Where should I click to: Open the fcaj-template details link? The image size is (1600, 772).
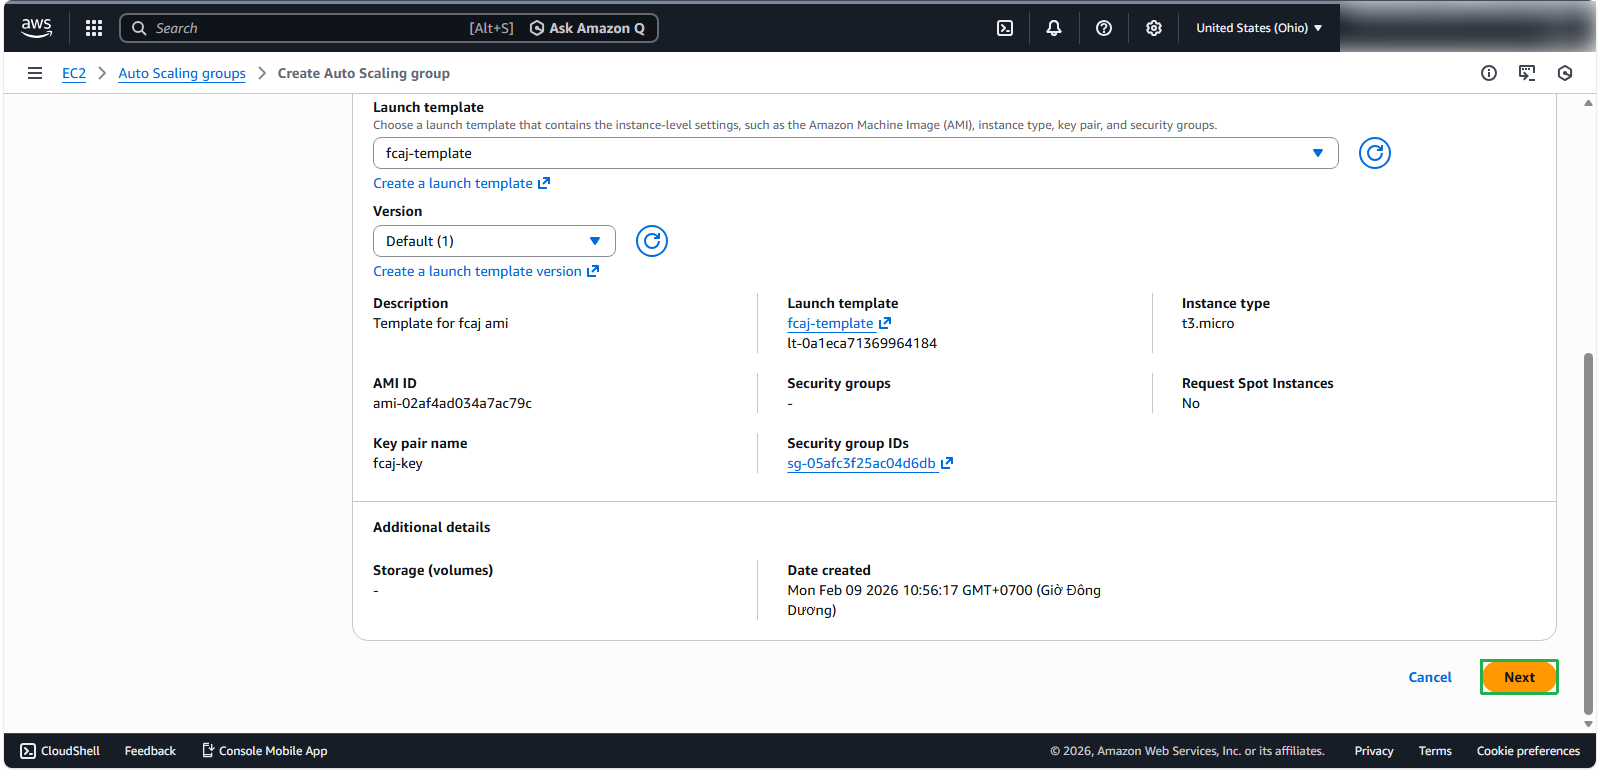(x=830, y=323)
